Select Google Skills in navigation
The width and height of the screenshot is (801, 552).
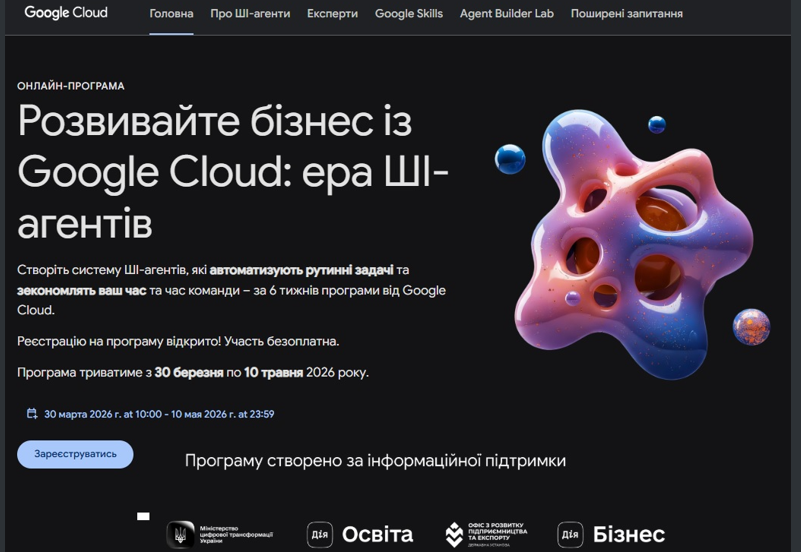pyautogui.click(x=409, y=14)
